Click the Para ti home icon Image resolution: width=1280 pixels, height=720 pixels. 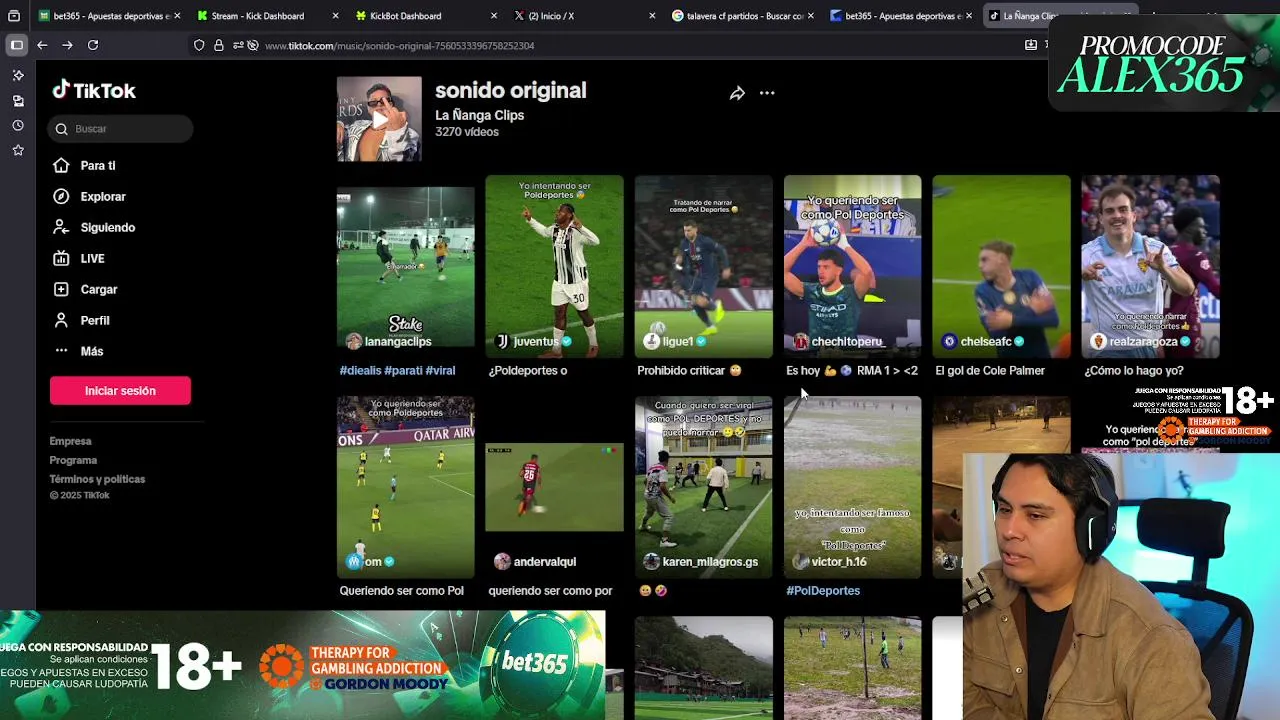61,166
